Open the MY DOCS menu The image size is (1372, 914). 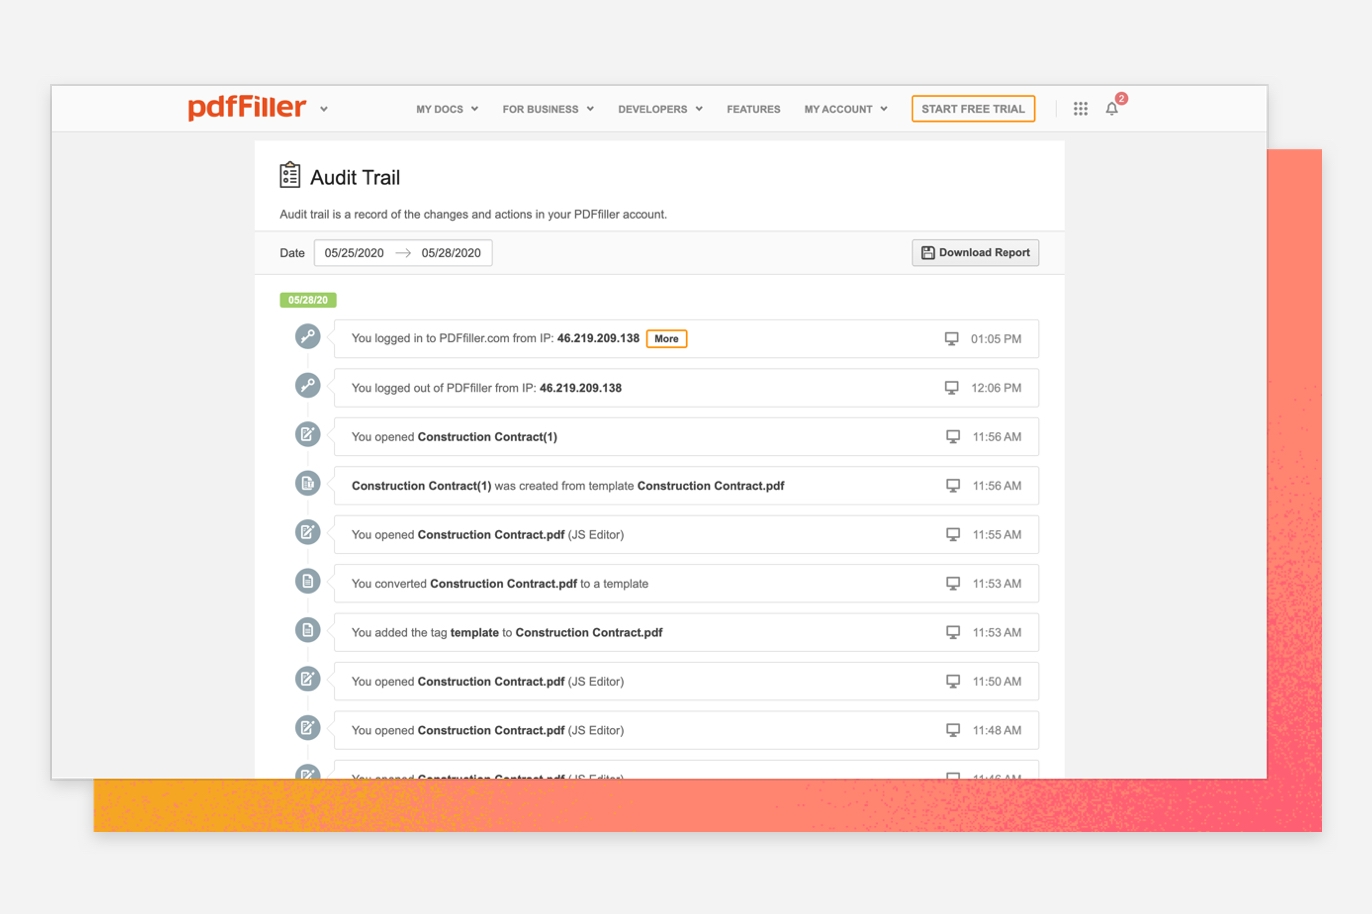(x=447, y=109)
